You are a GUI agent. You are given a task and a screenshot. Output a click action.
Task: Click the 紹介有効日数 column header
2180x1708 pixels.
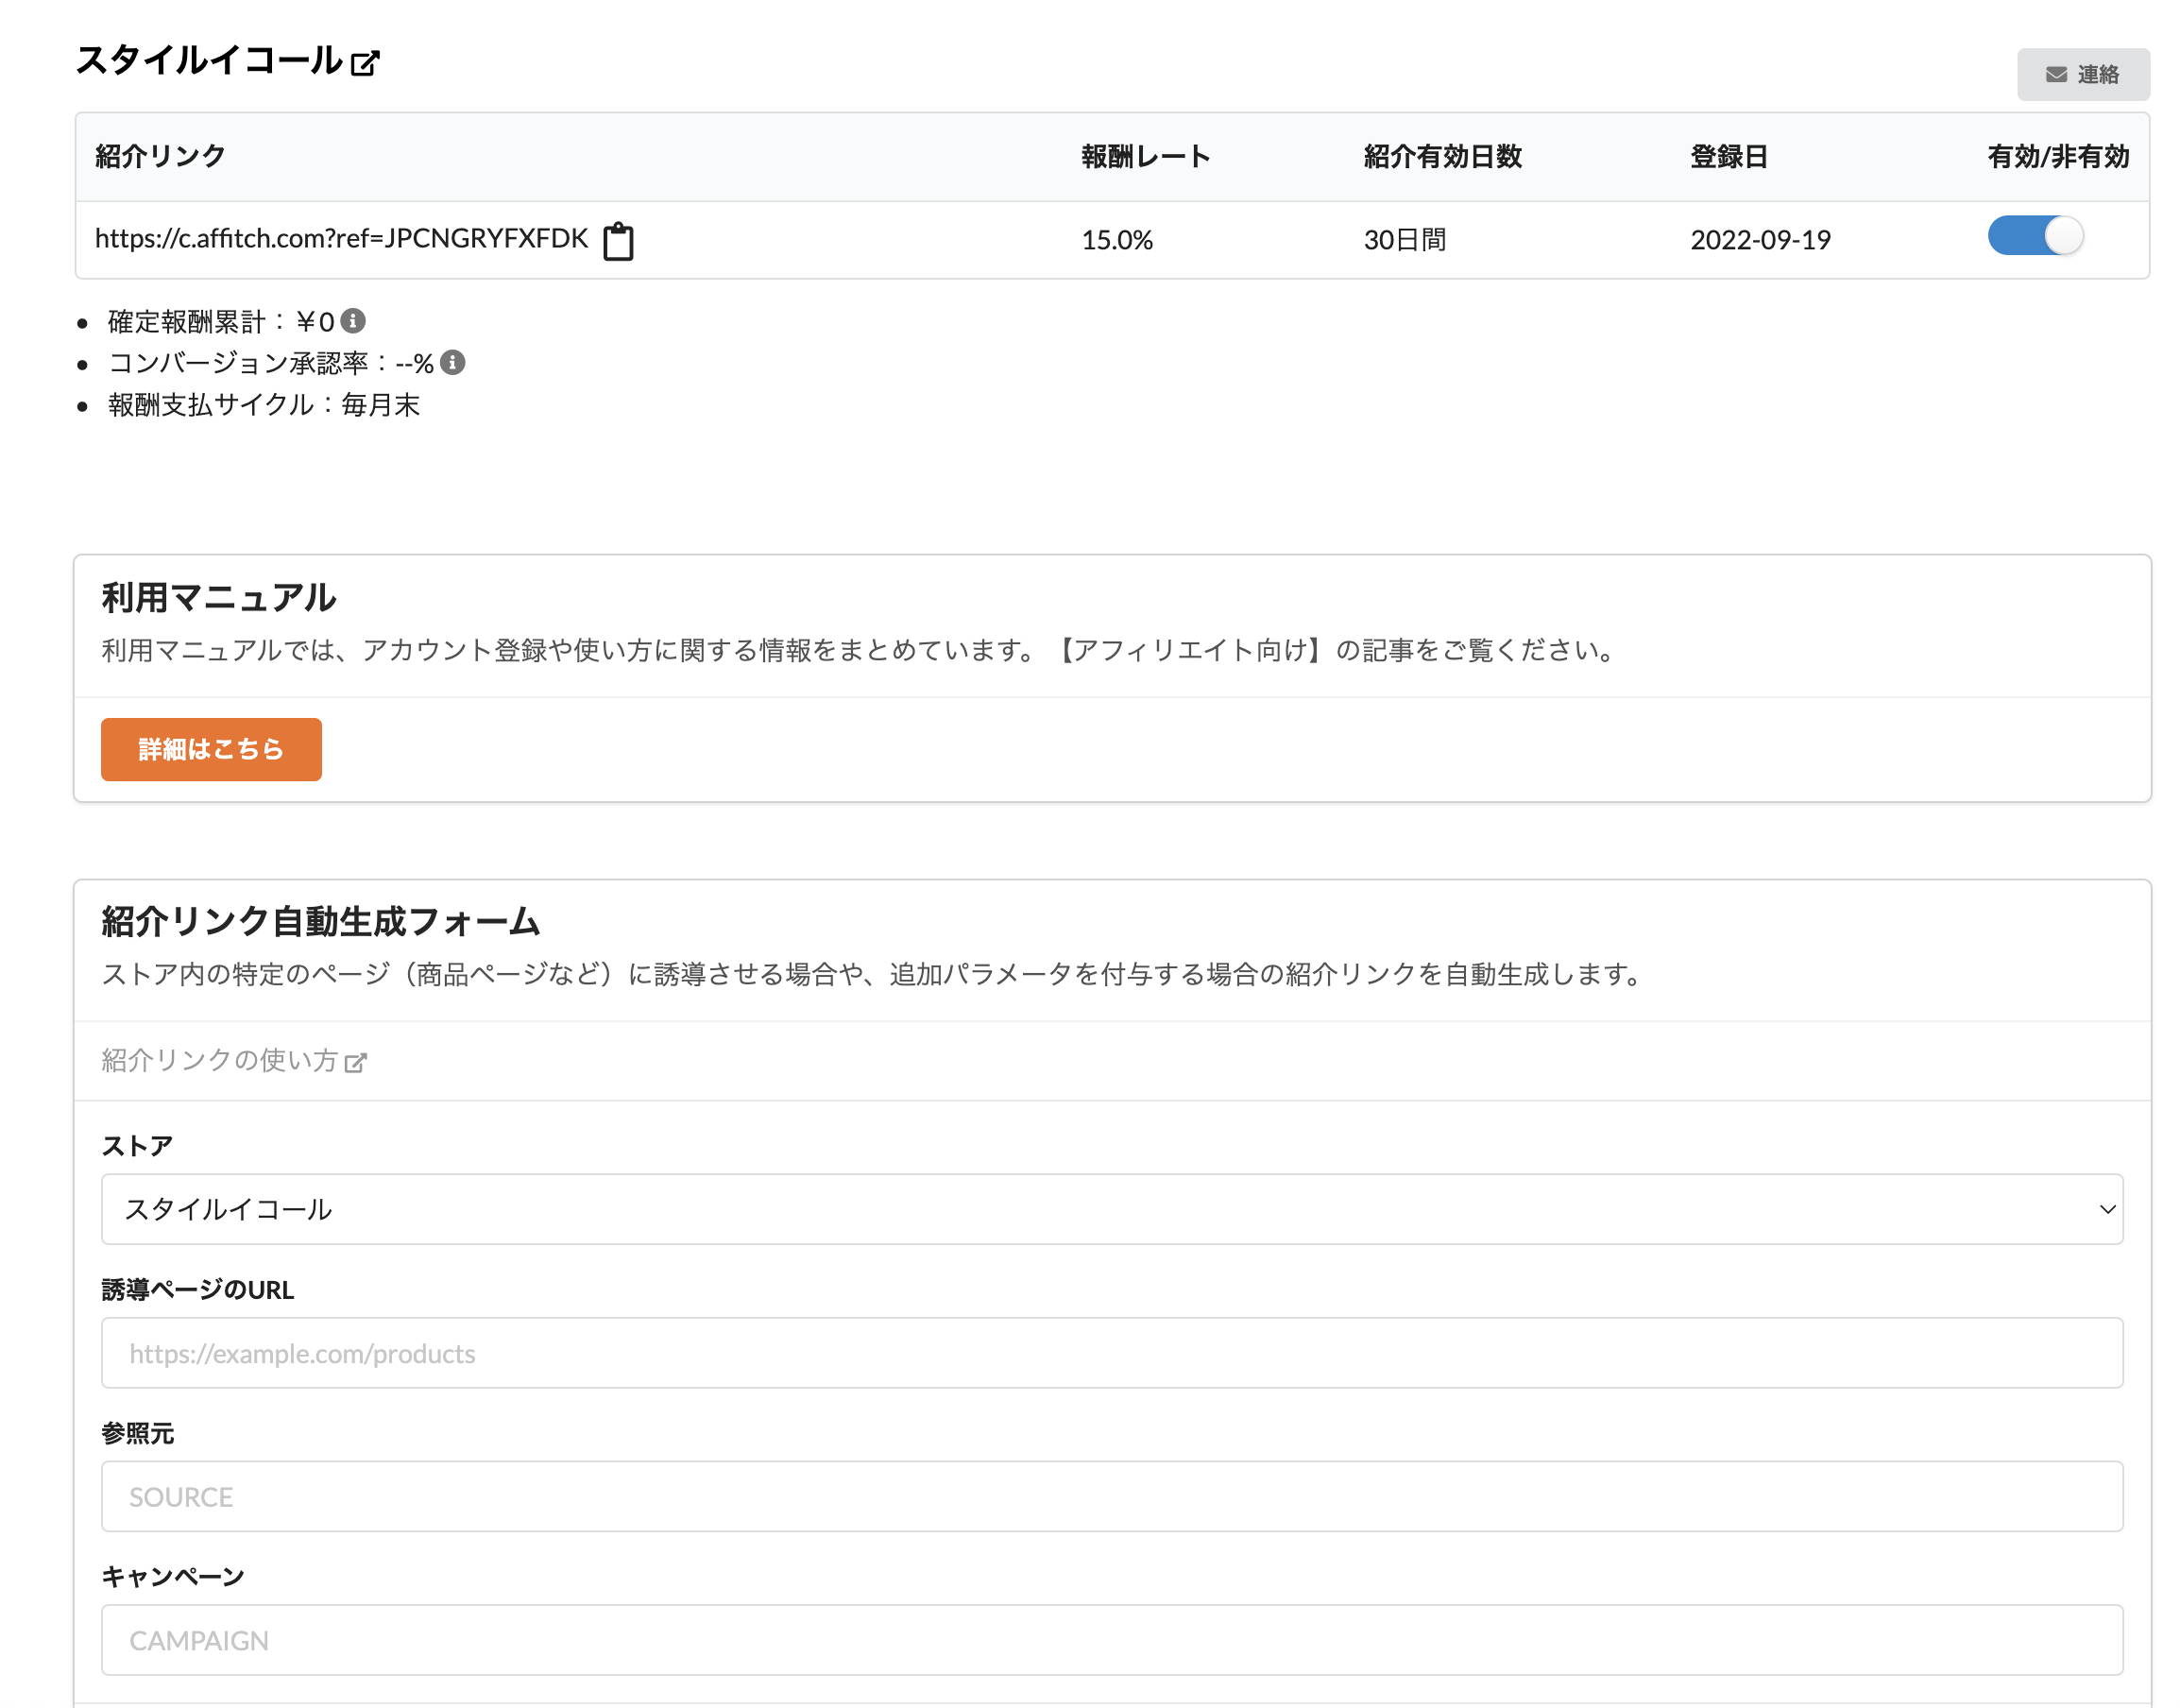[x=1442, y=156]
